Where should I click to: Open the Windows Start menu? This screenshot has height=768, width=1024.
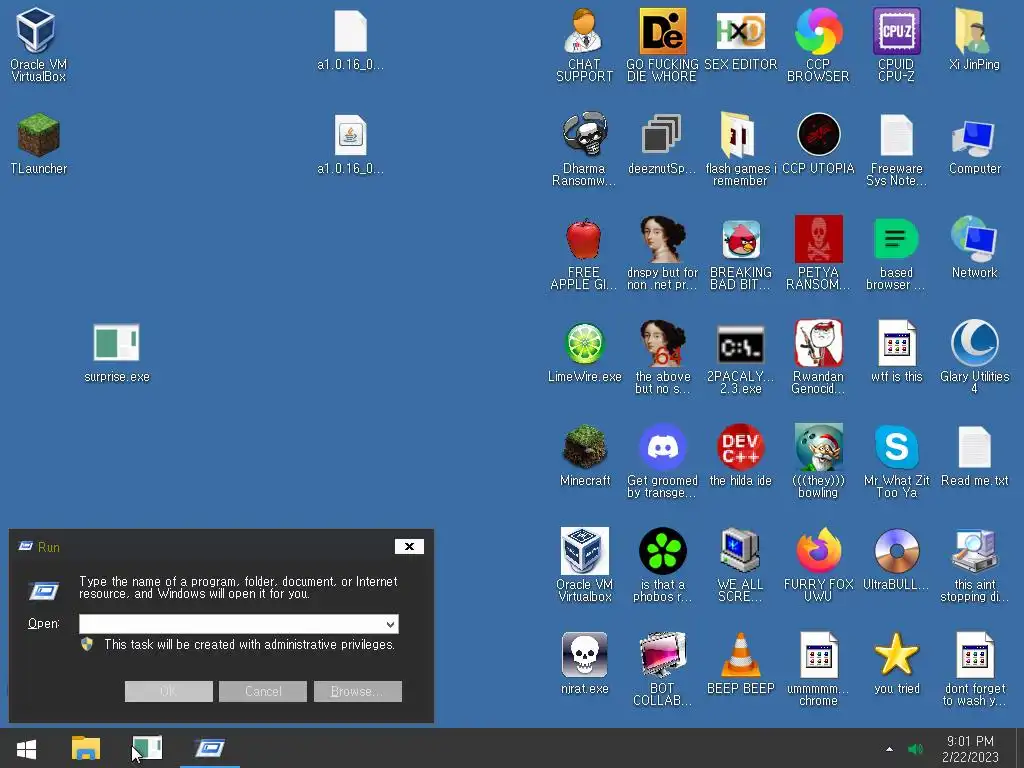(x=26, y=748)
